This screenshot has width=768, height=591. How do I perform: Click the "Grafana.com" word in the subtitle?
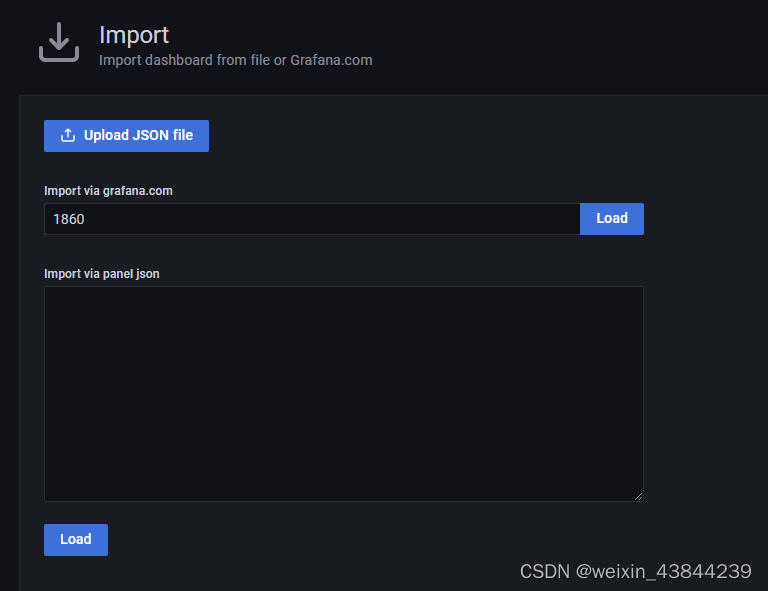pos(331,60)
